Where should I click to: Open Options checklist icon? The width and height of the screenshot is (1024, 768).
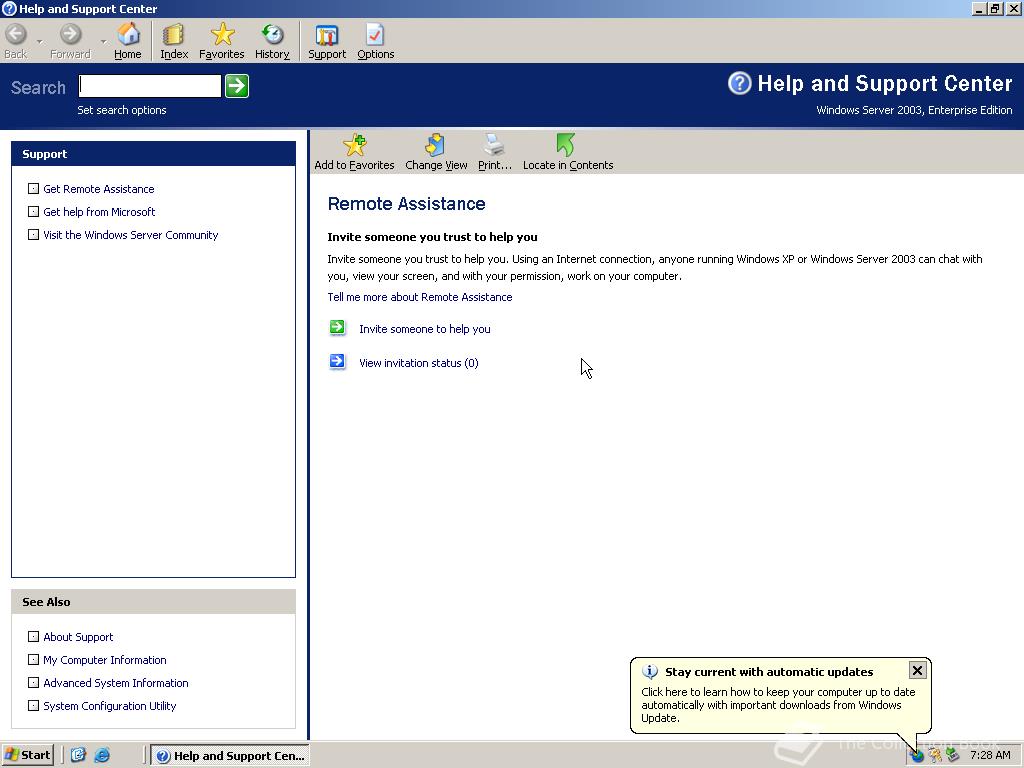pos(375,35)
